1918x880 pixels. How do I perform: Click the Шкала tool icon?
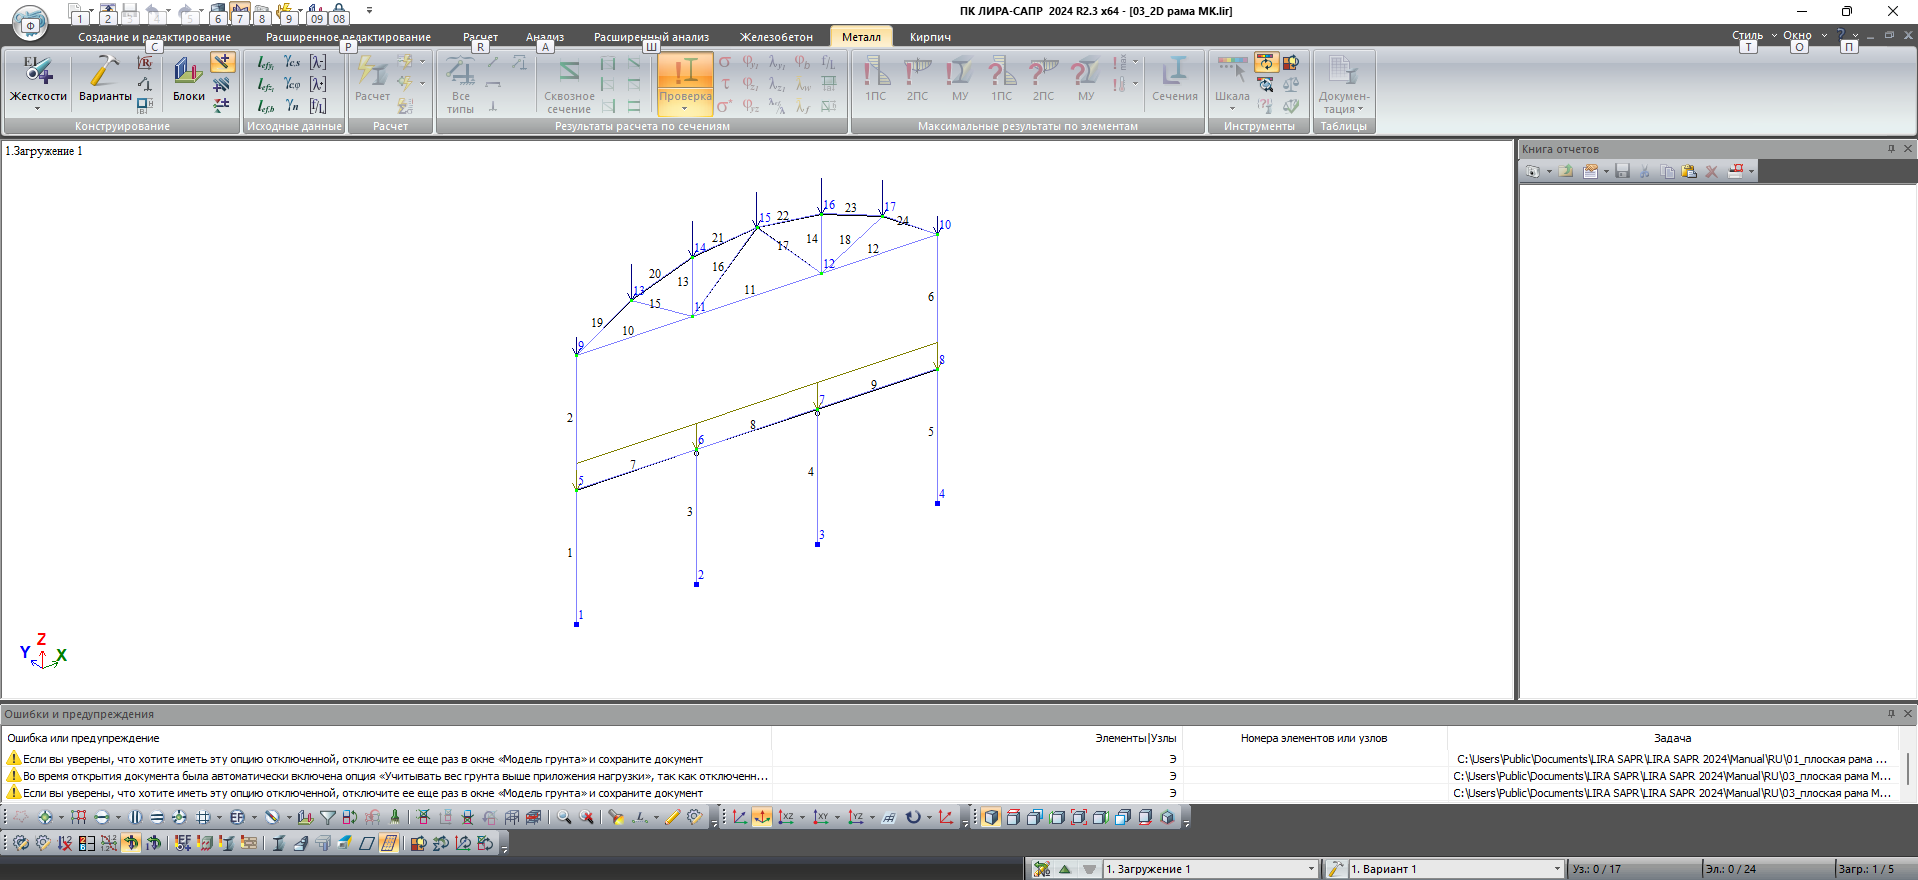coord(1232,80)
